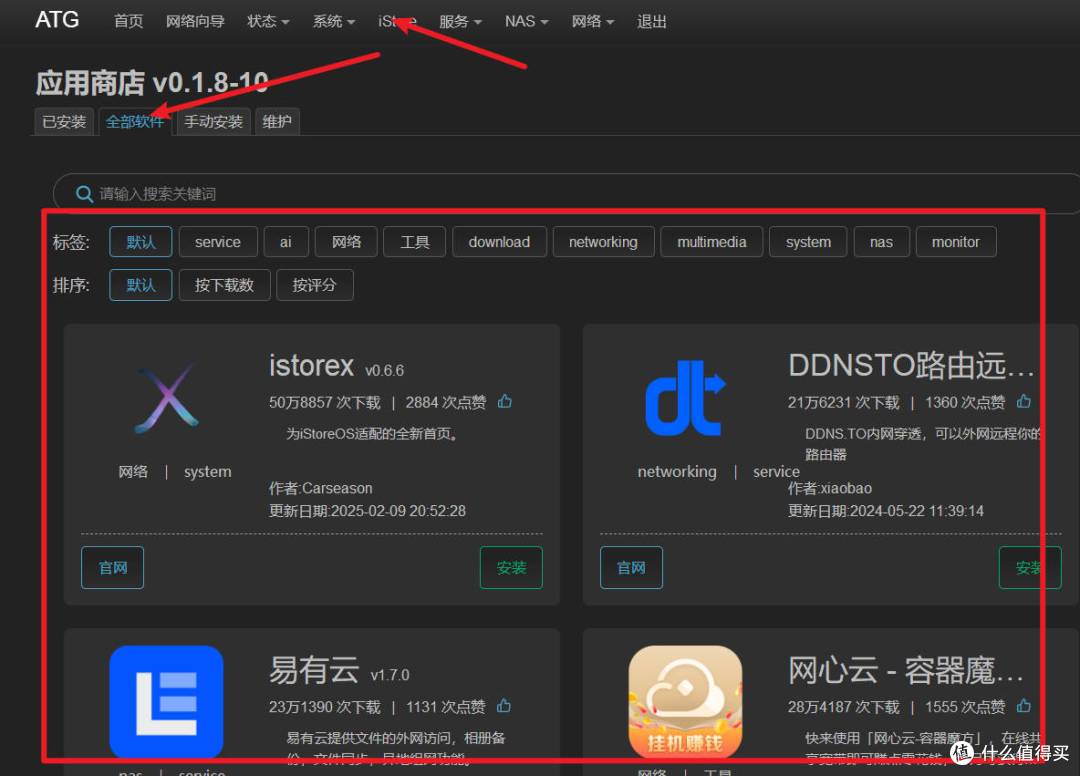Open DDNSTO 官网 link button
The height and width of the screenshot is (776, 1080).
point(631,567)
